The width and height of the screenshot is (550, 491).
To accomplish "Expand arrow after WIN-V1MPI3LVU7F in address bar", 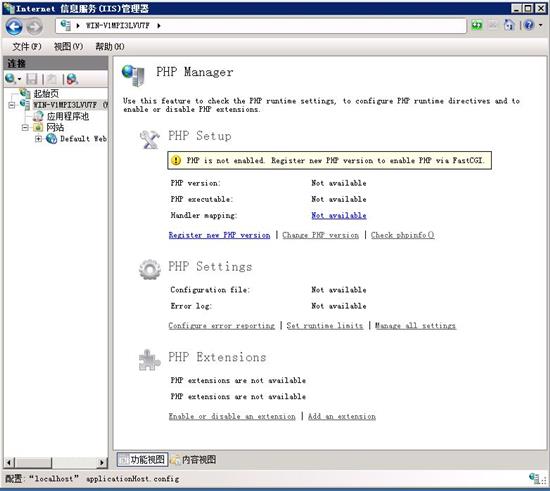I will [159, 26].
